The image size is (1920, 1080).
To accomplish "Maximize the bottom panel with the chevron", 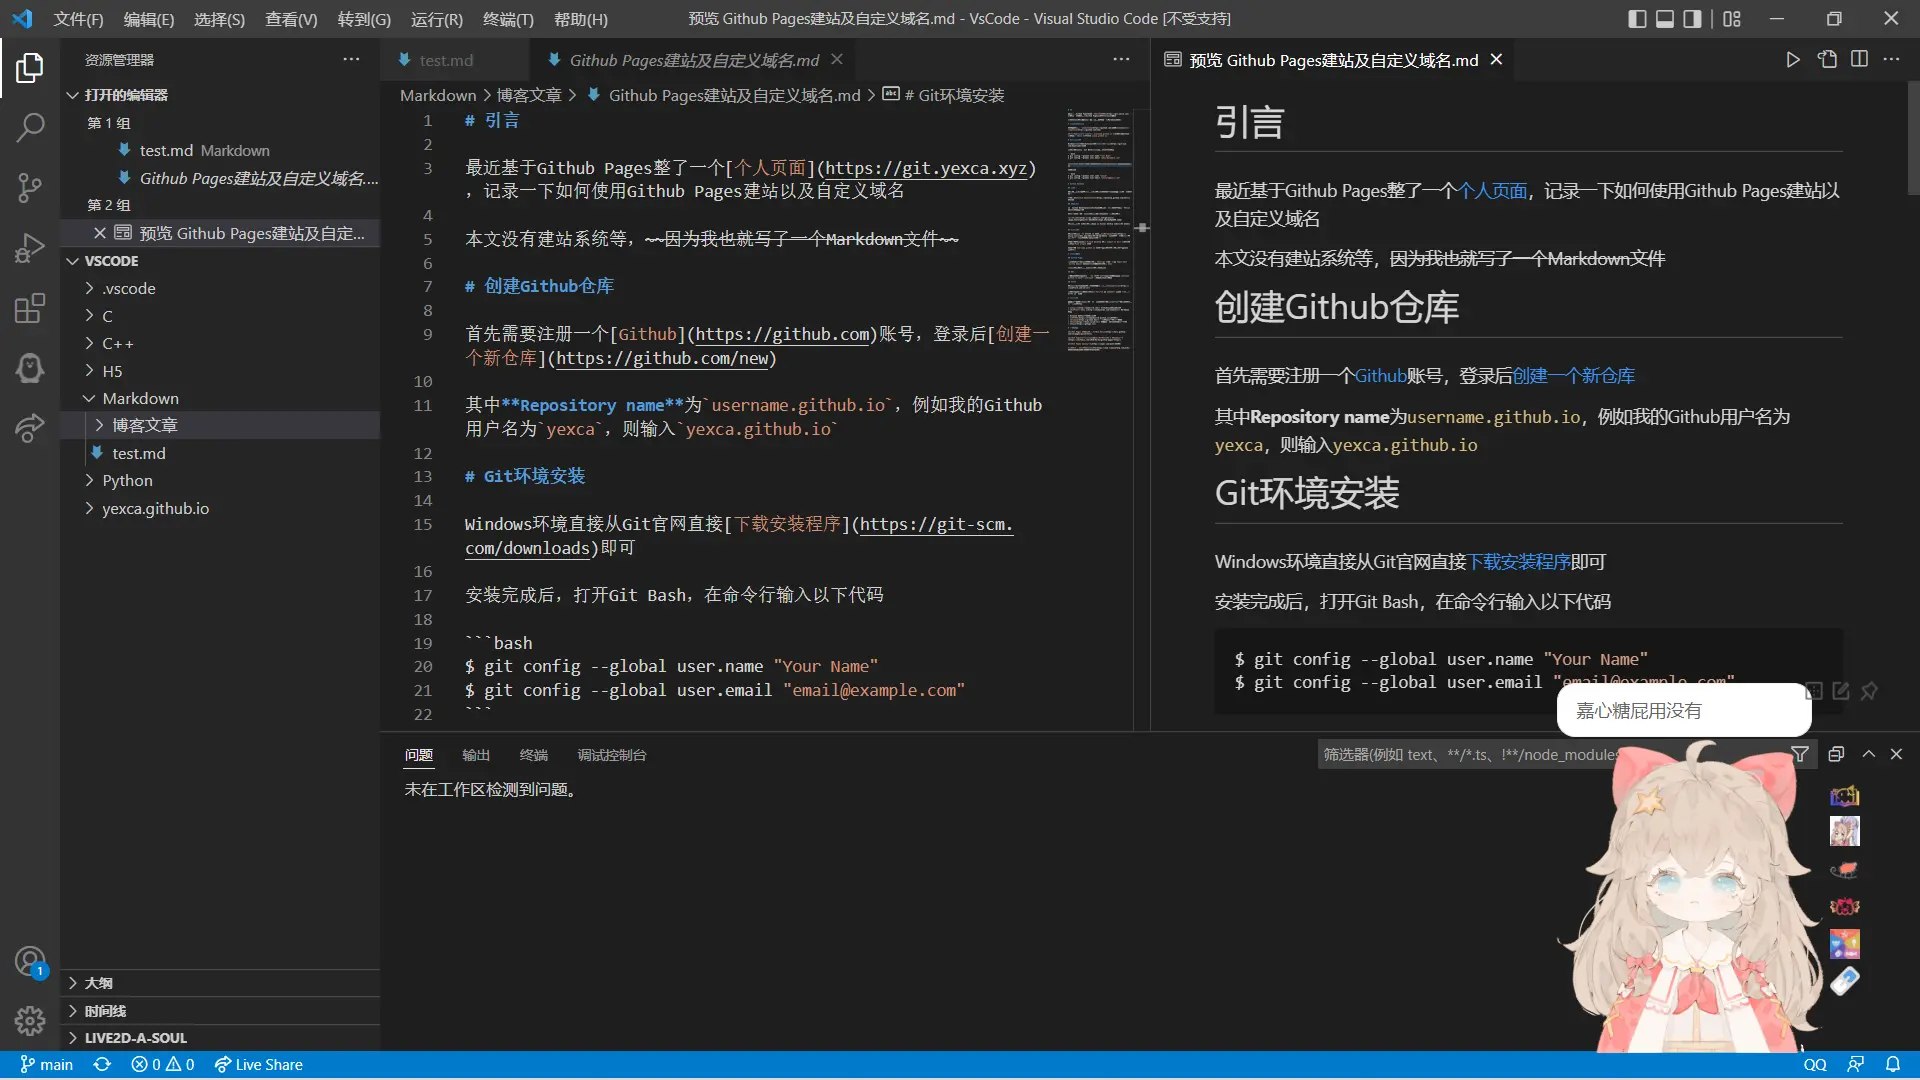I will pos(1868,755).
